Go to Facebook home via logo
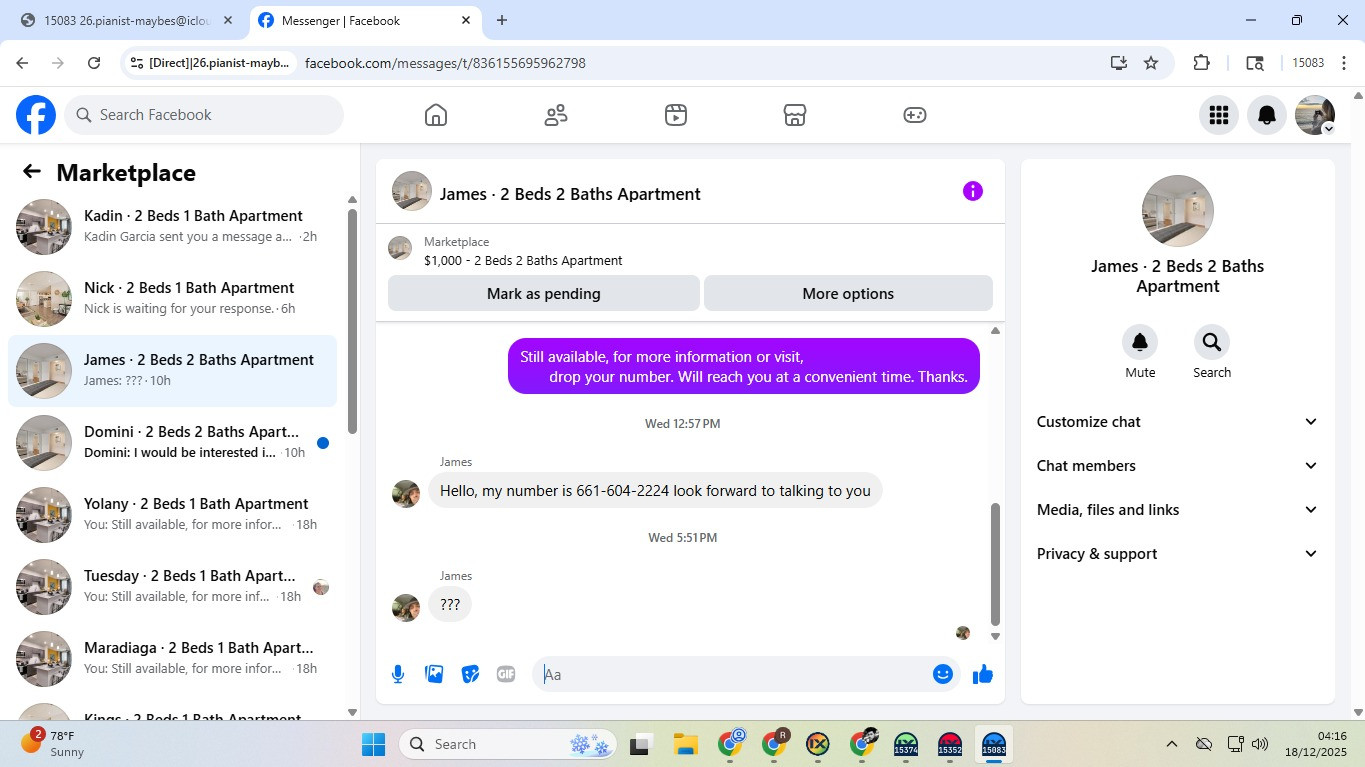 pos(36,115)
